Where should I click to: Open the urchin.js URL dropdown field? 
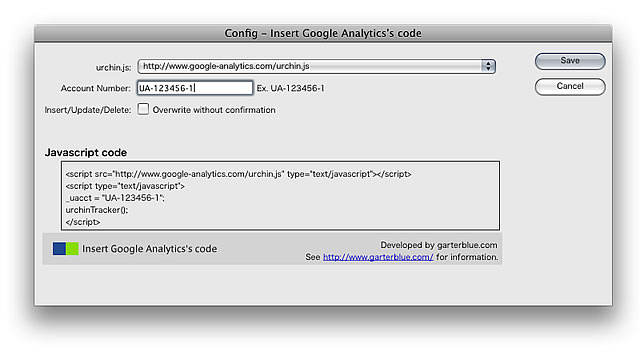pos(317,66)
